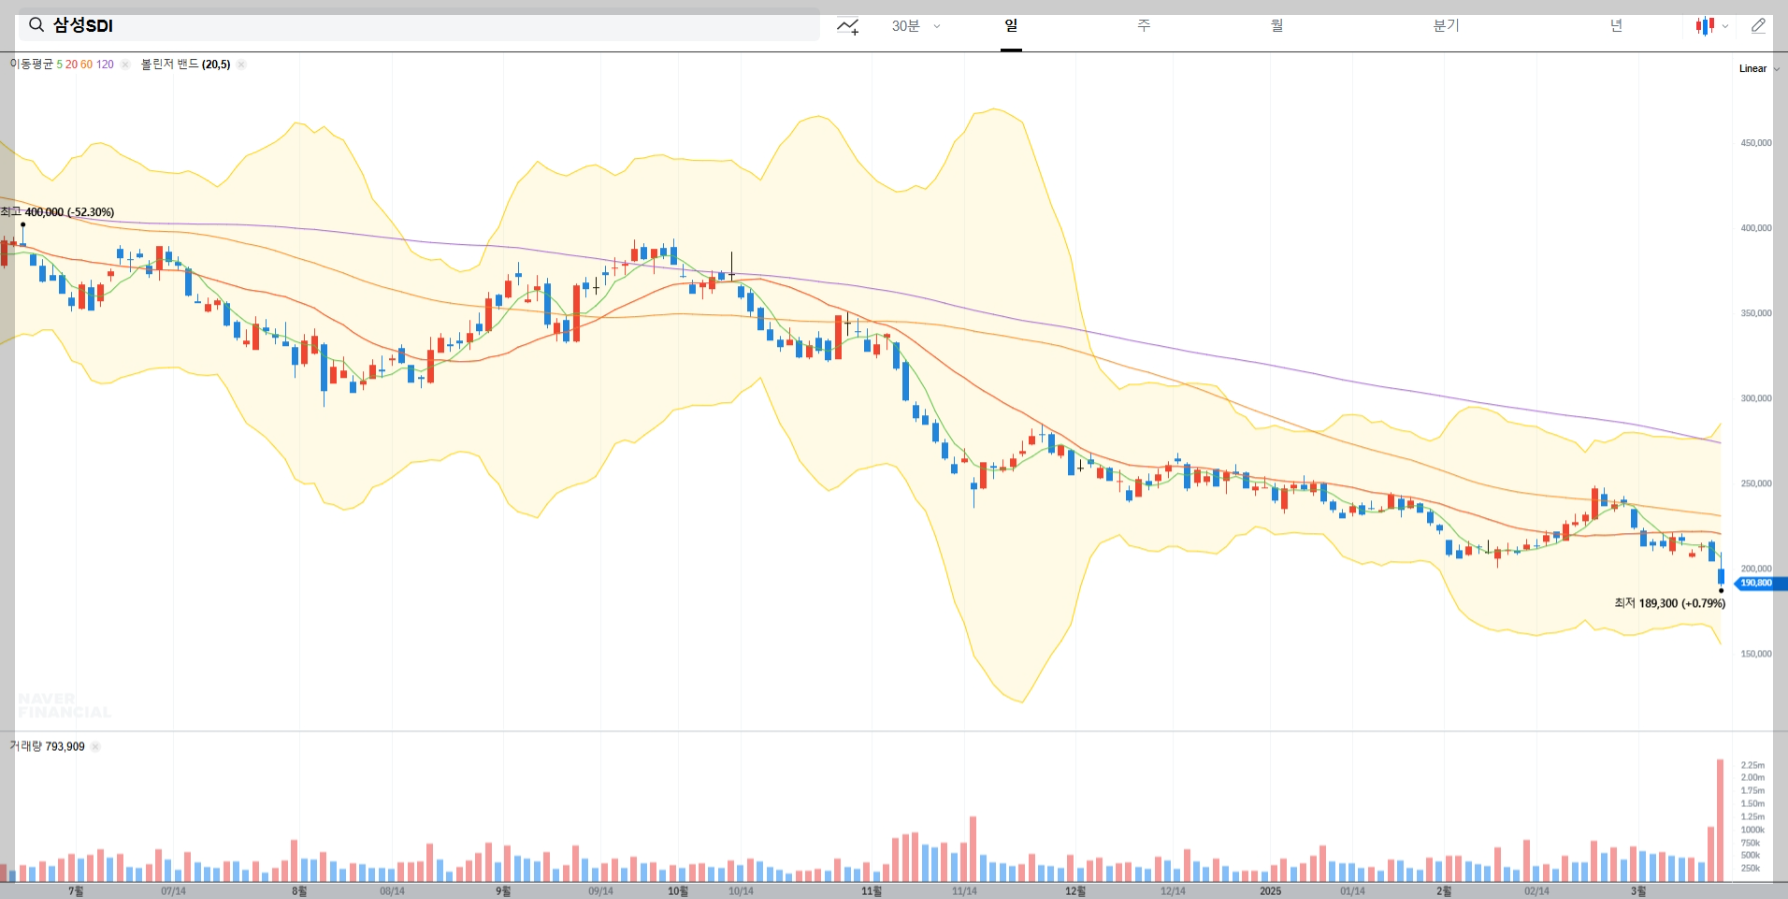Viewport: 1788px width, 899px height.
Task: Open the Linear scale dropdown
Action: [x=1759, y=69]
